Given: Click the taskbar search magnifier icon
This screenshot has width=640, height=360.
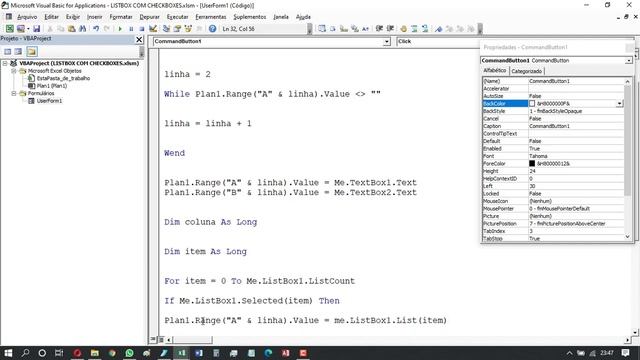Looking at the screenshot, I should coord(25,353).
